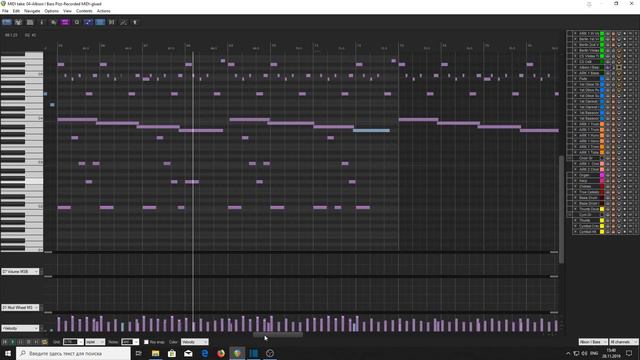Screen dimensions: 640x360
Task: Toggle the repeat button in the transport bar
Action: click(x=44, y=342)
